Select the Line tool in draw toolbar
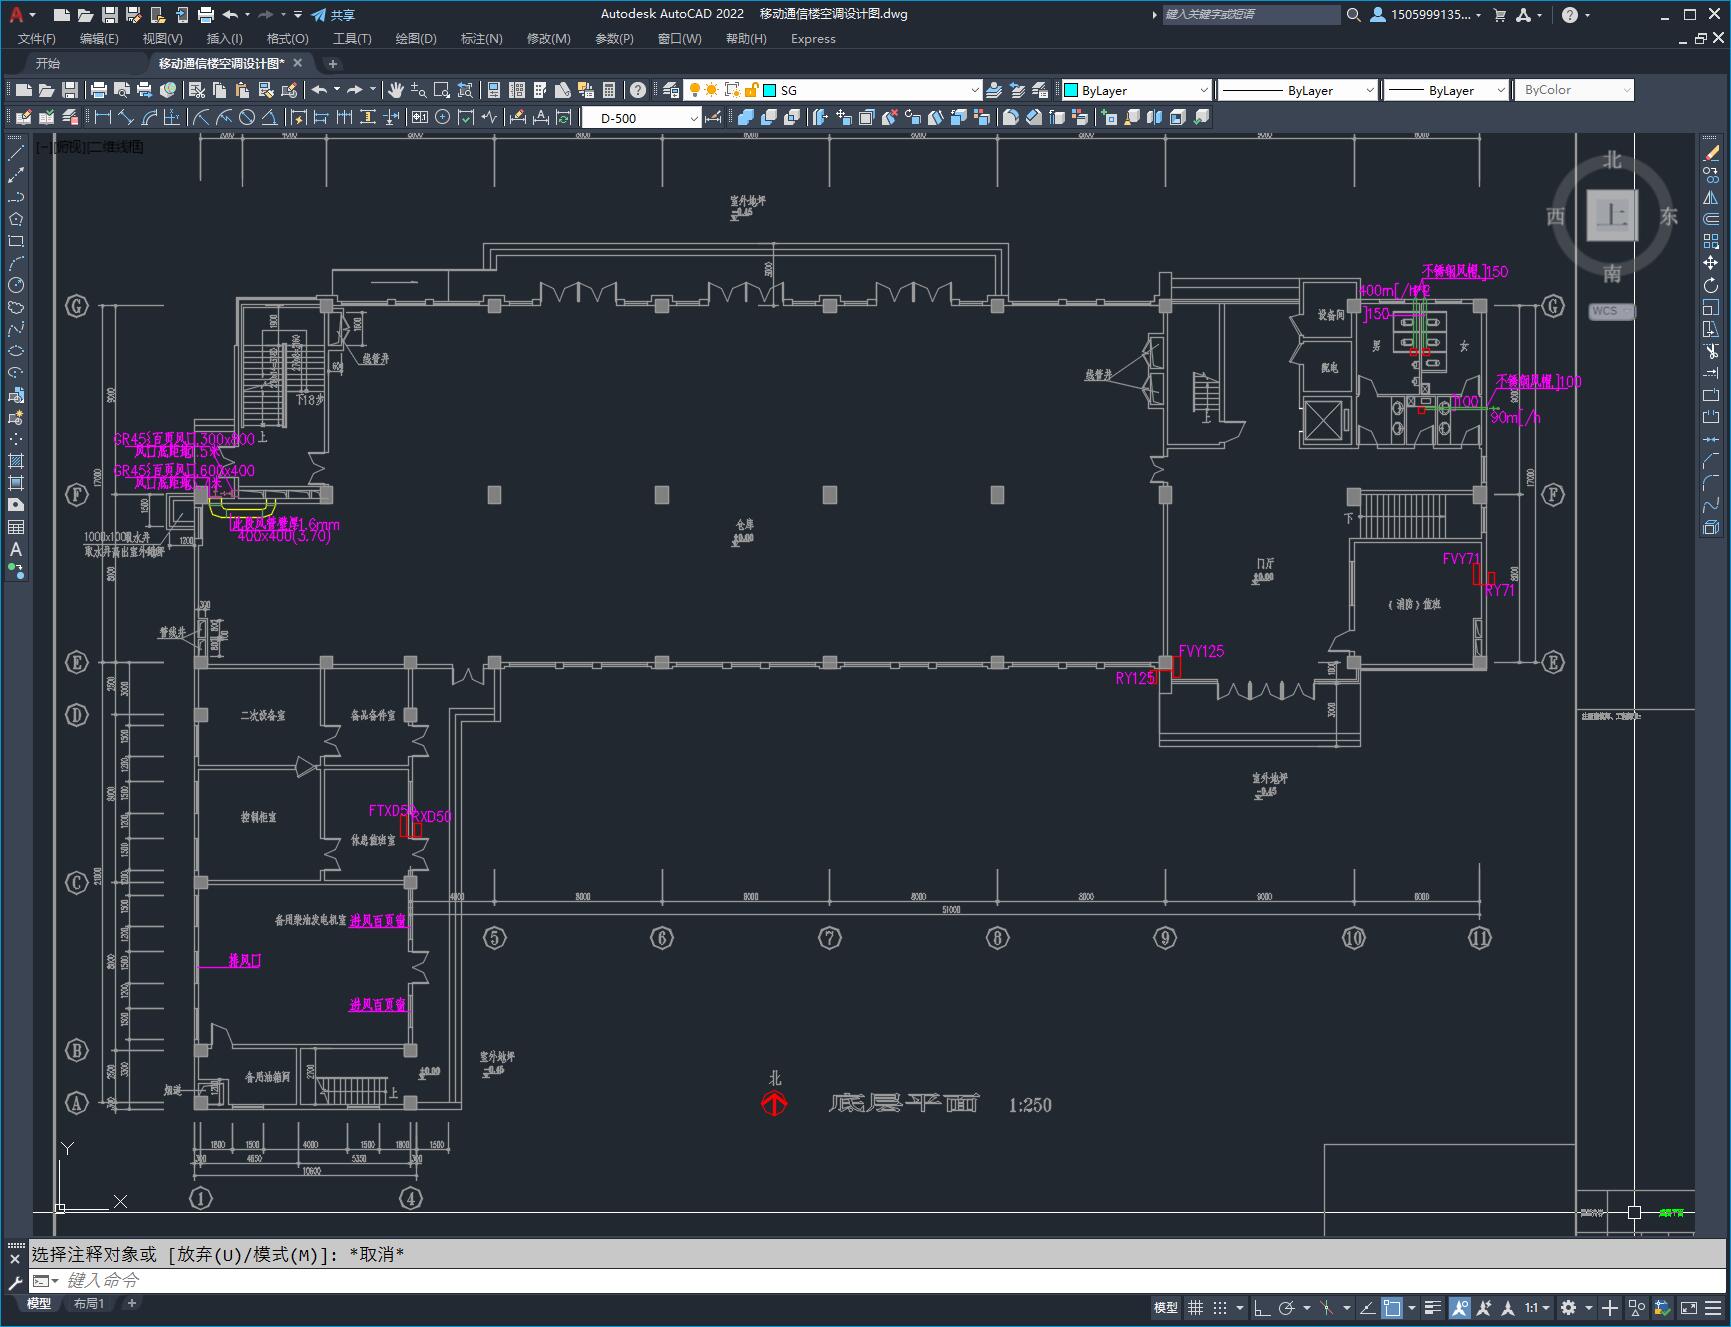1731x1327 pixels. [15, 153]
